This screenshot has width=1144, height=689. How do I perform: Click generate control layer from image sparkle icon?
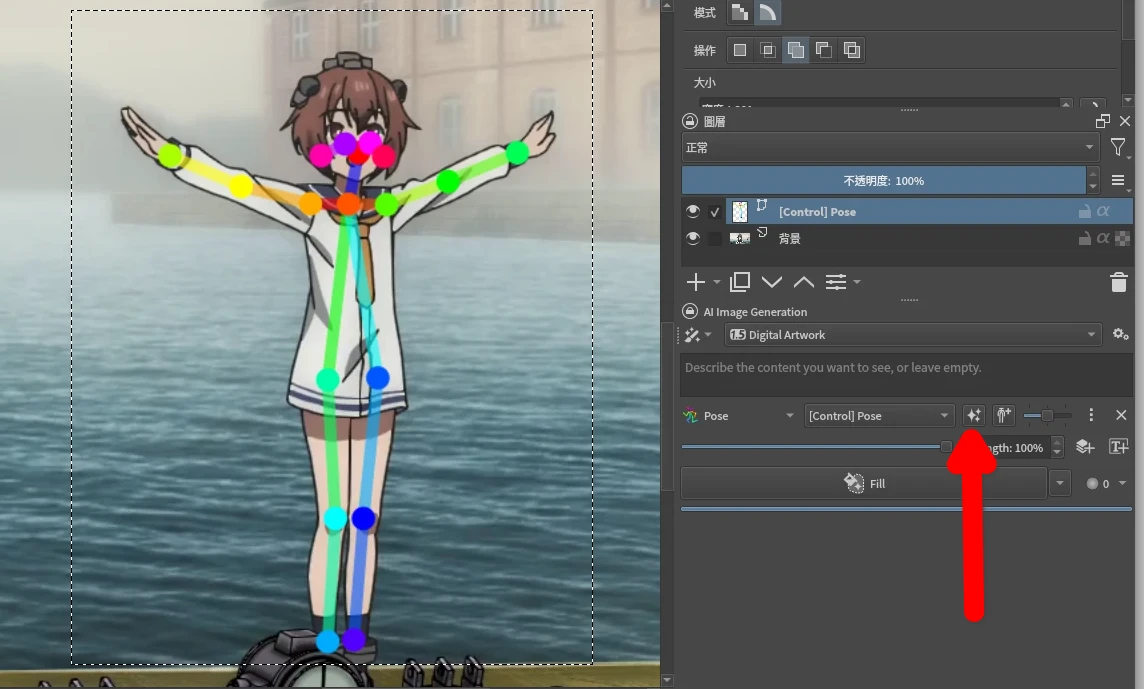pos(973,416)
